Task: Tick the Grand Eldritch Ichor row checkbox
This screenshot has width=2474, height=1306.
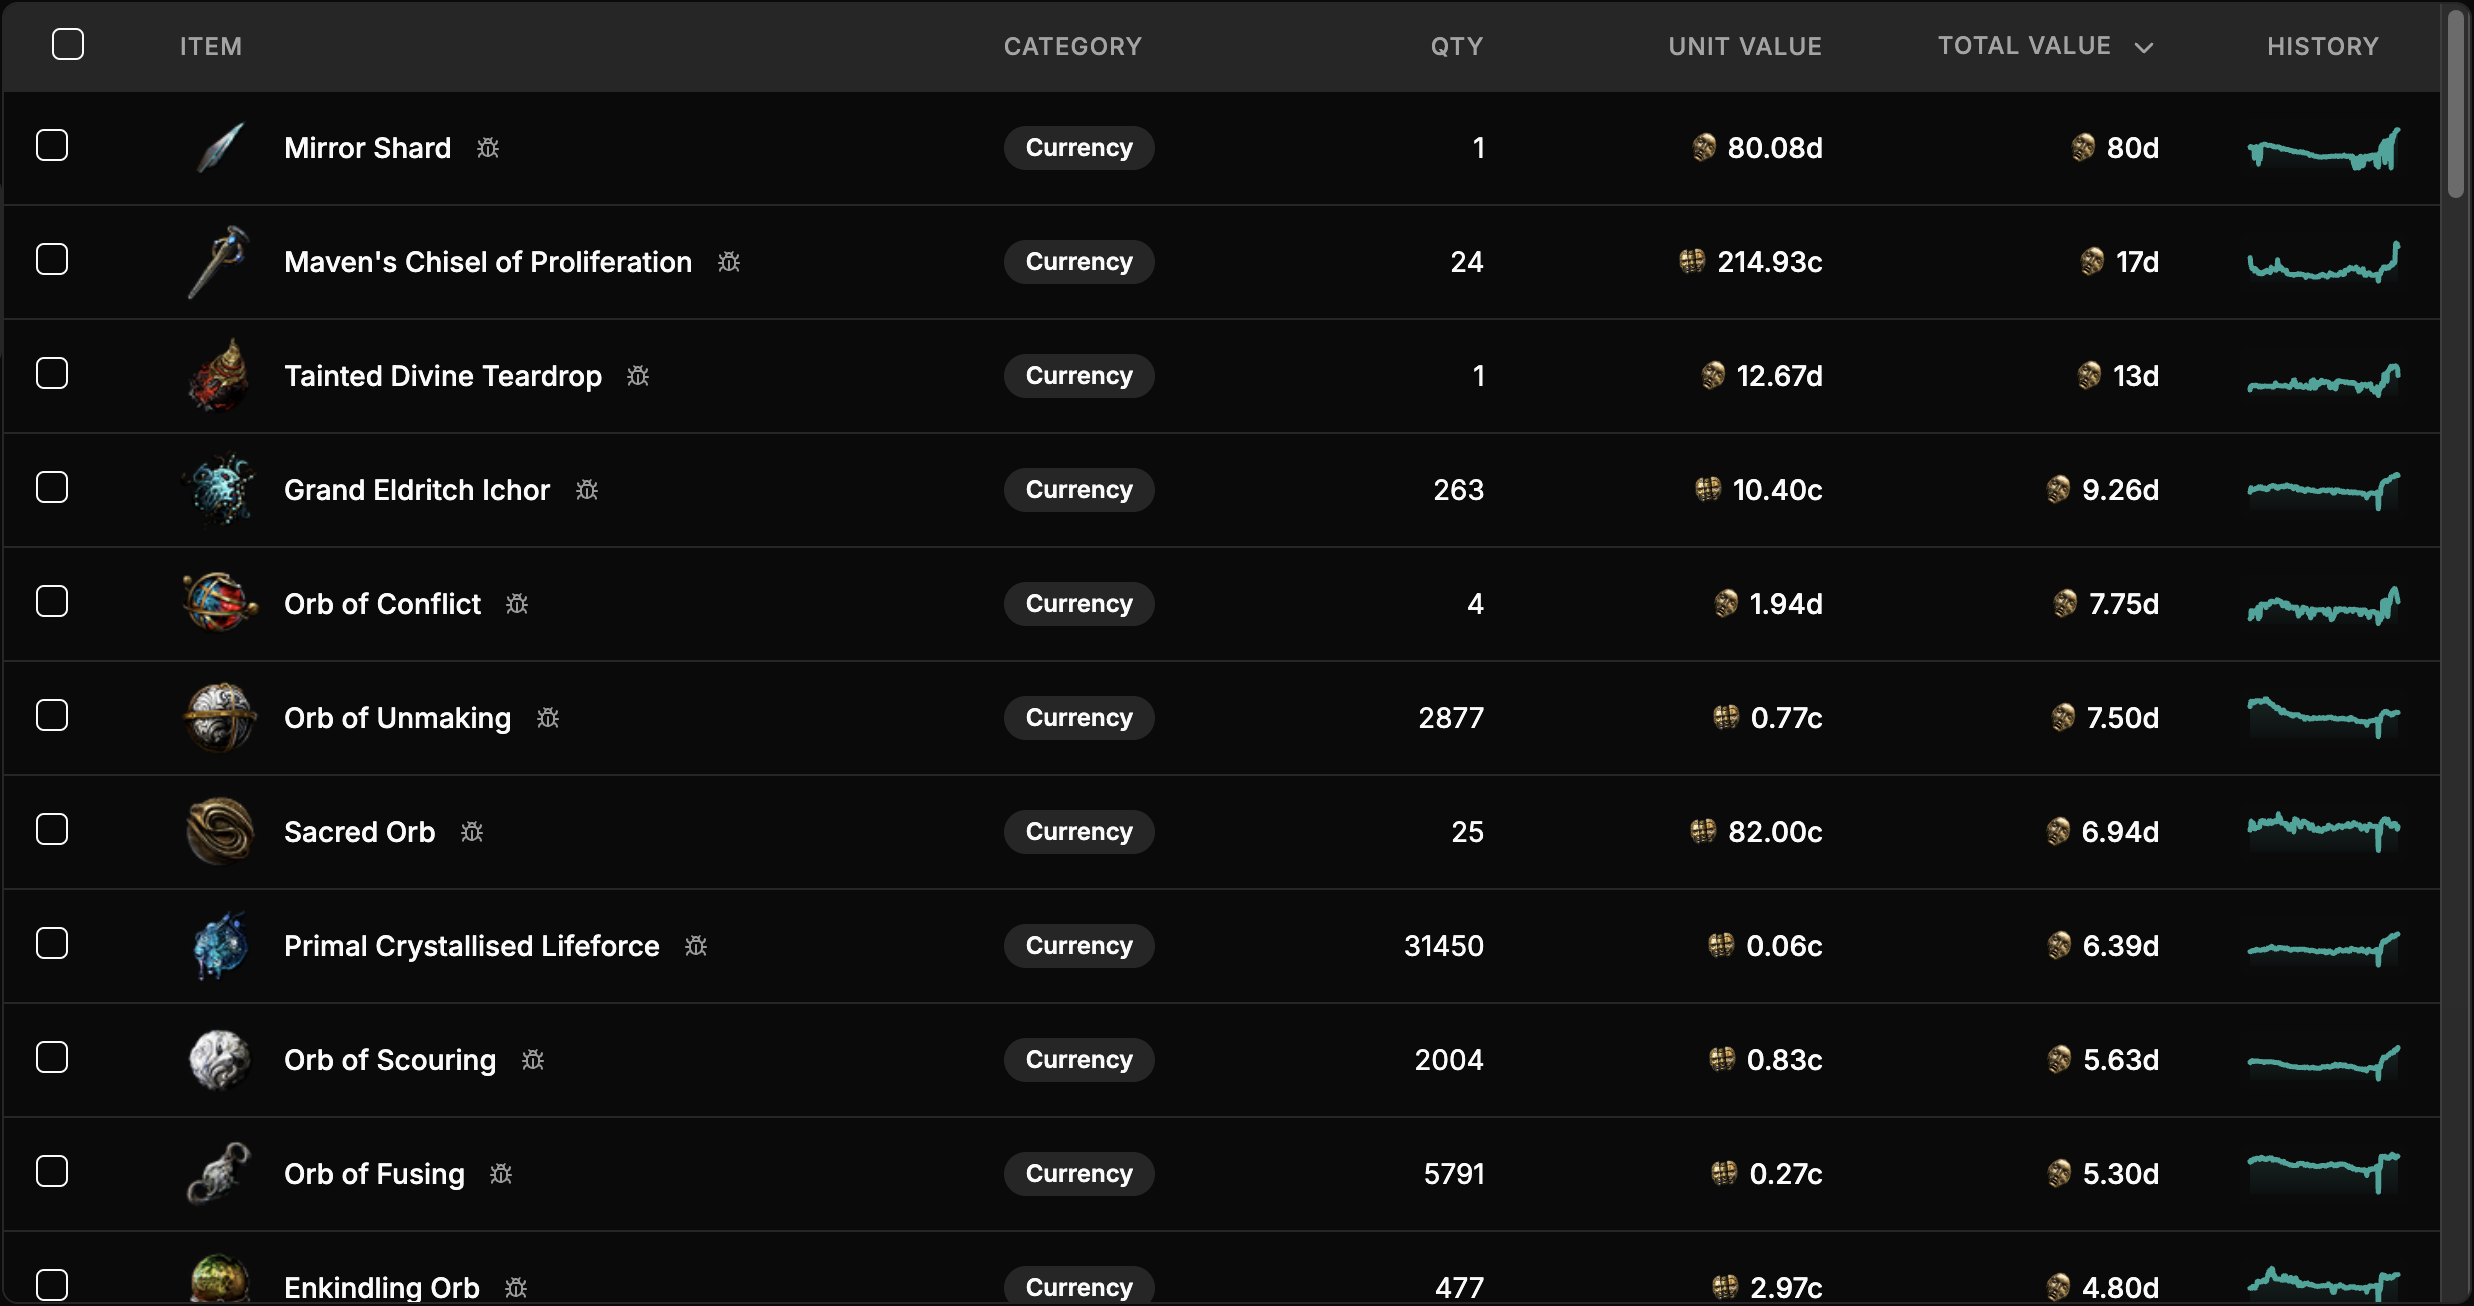Action: coord(52,488)
